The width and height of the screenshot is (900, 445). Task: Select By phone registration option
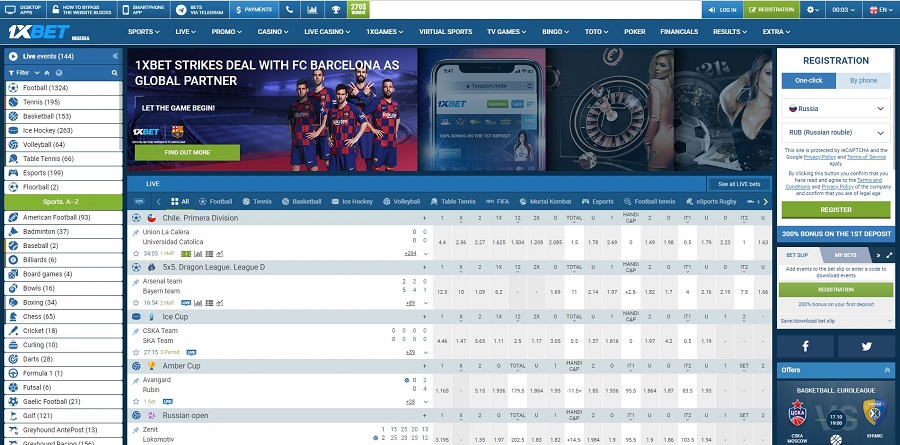click(863, 80)
